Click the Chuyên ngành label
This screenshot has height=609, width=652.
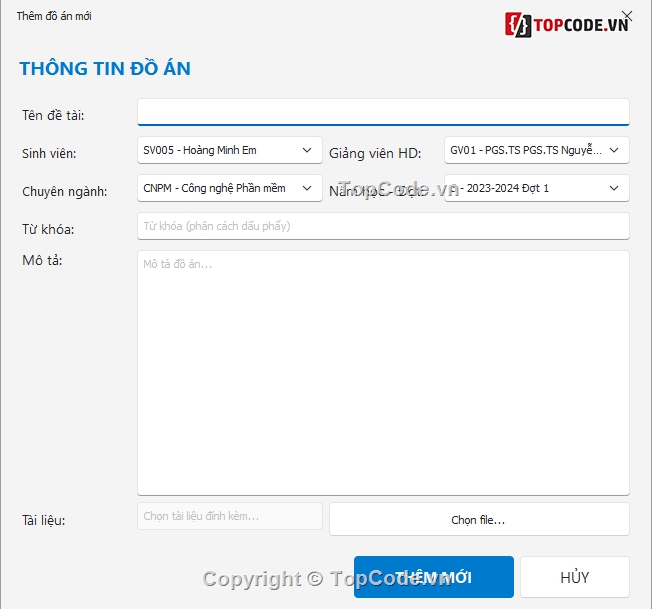pyautogui.click(x=64, y=192)
